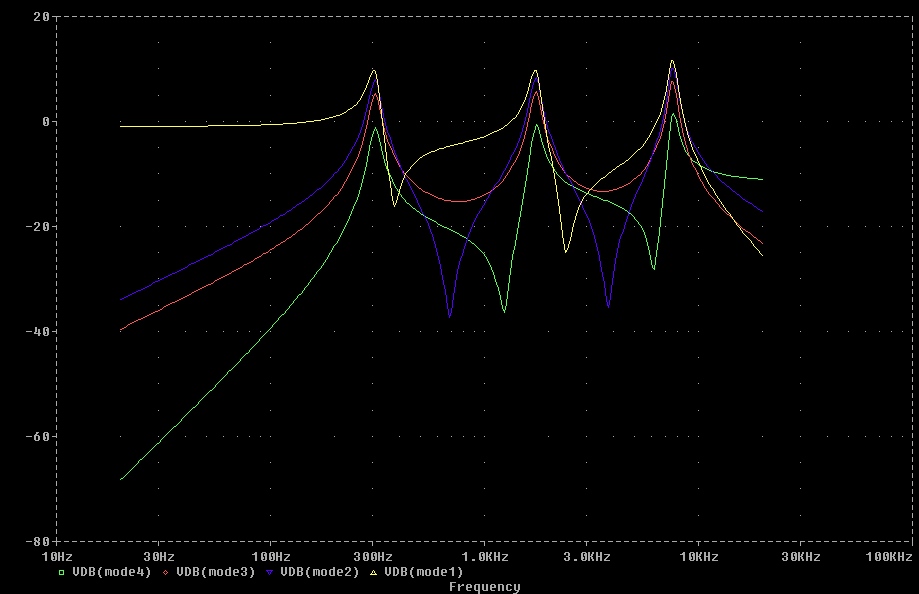
Task: Click the -80 y-axis tick label
Action: coord(37,541)
